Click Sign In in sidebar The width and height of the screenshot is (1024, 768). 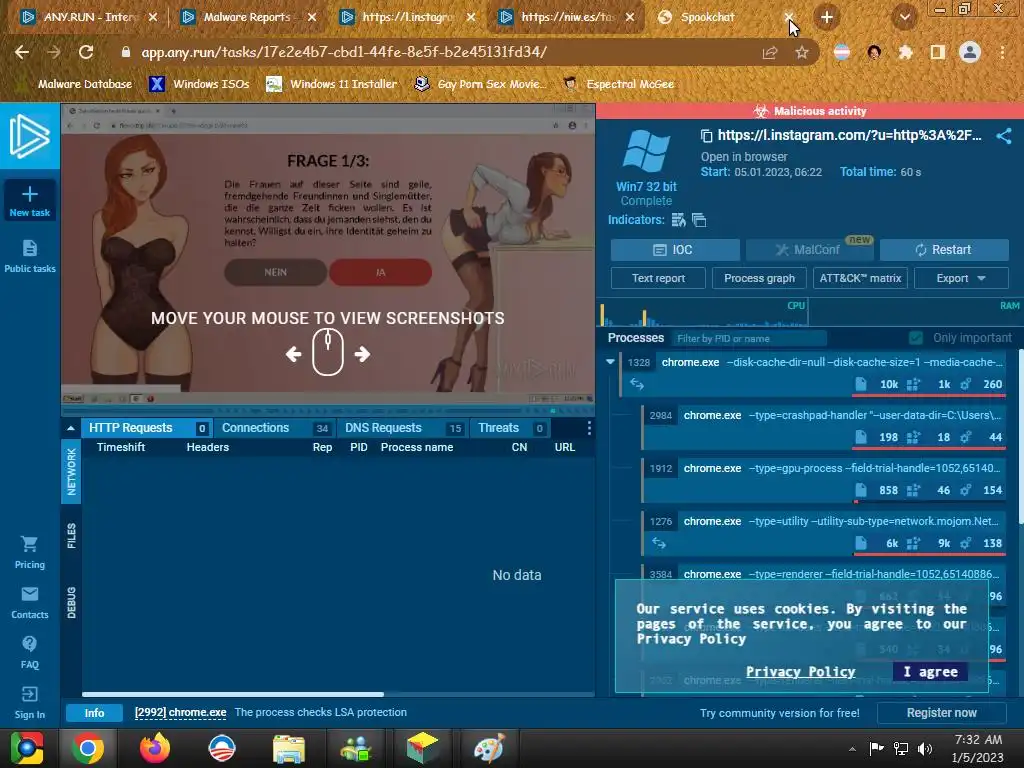[29, 703]
